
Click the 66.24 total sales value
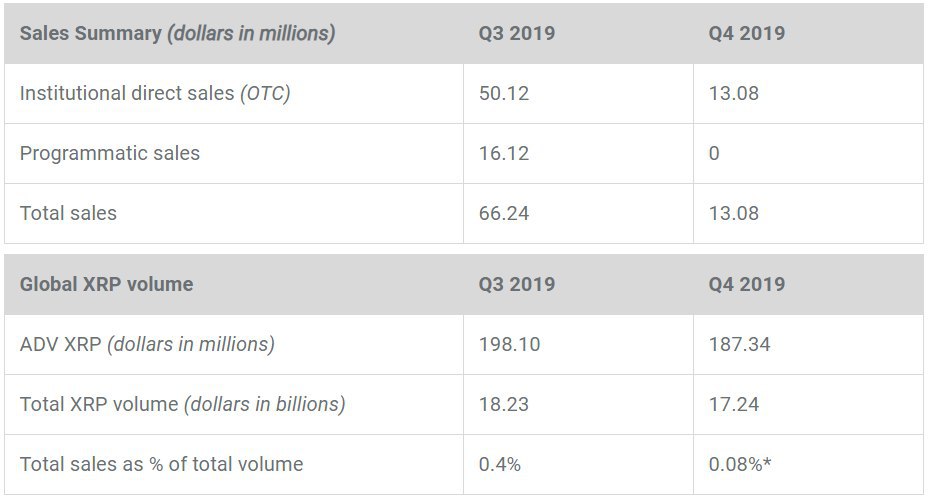click(504, 213)
